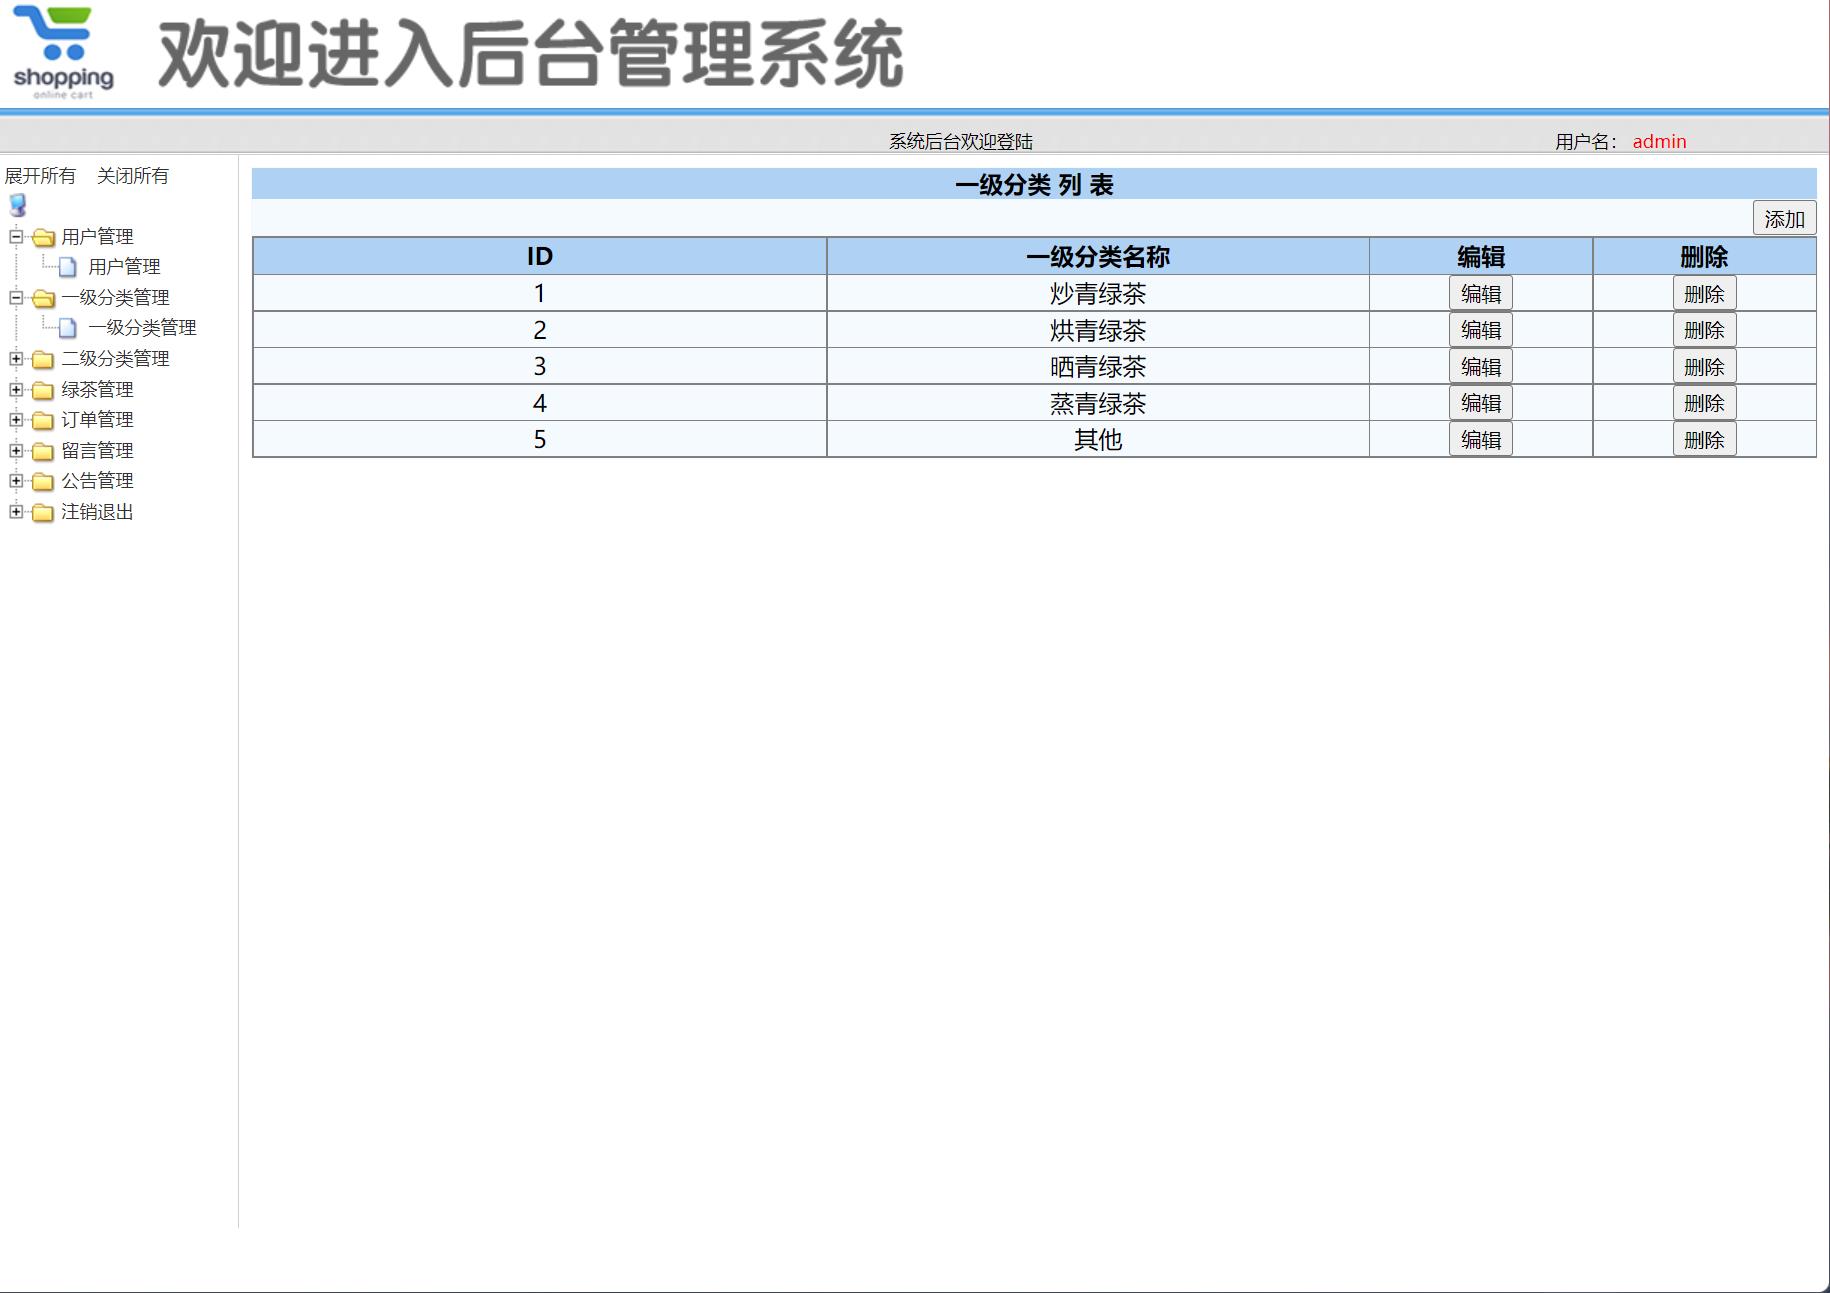Screen dimensions: 1830x1293
Task: Expand the 公告管理 tree node
Action: click(14, 481)
